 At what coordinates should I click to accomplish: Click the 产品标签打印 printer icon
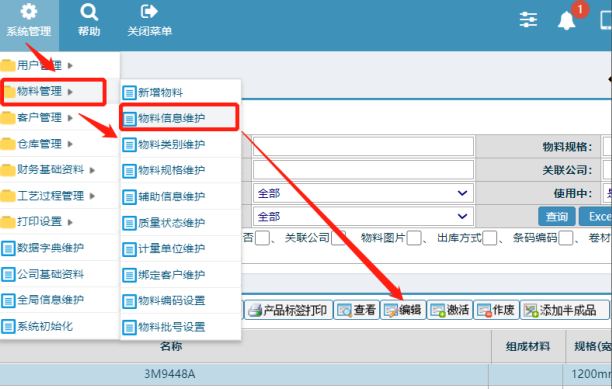[x=255, y=311]
